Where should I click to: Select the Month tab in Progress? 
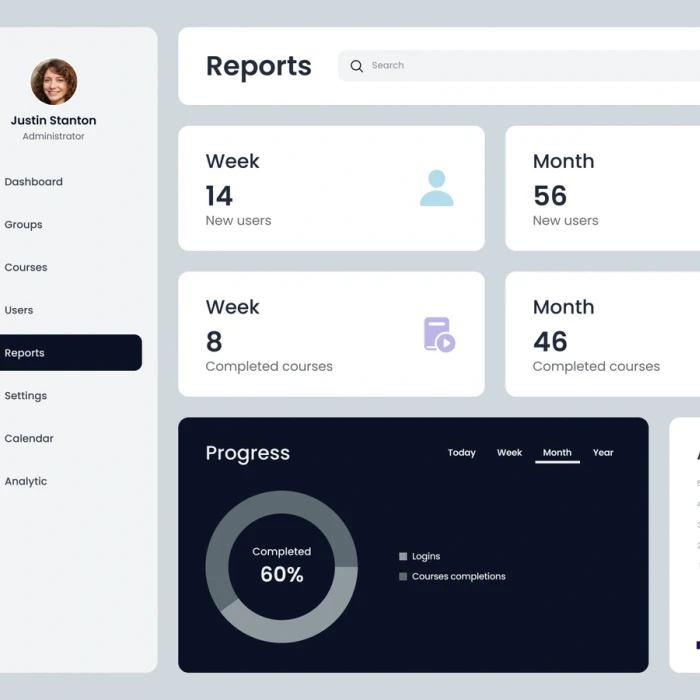click(x=557, y=453)
